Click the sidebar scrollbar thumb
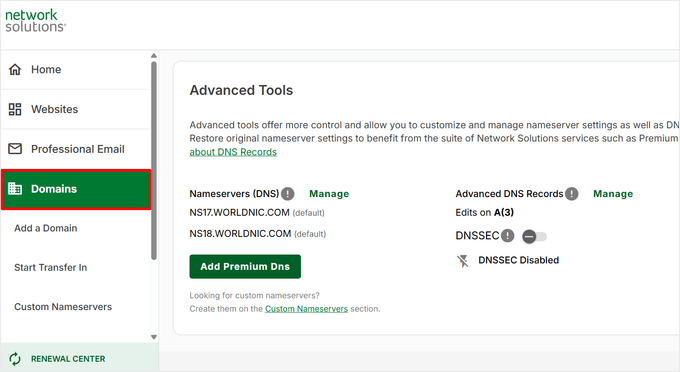 tap(154, 160)
